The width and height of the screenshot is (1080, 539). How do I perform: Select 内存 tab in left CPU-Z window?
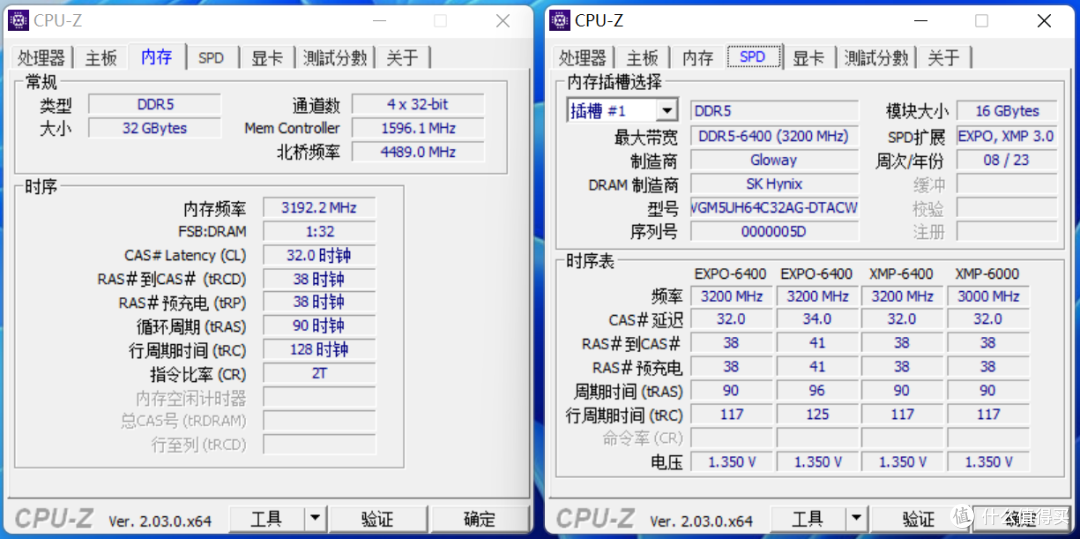tap(157, 56)
